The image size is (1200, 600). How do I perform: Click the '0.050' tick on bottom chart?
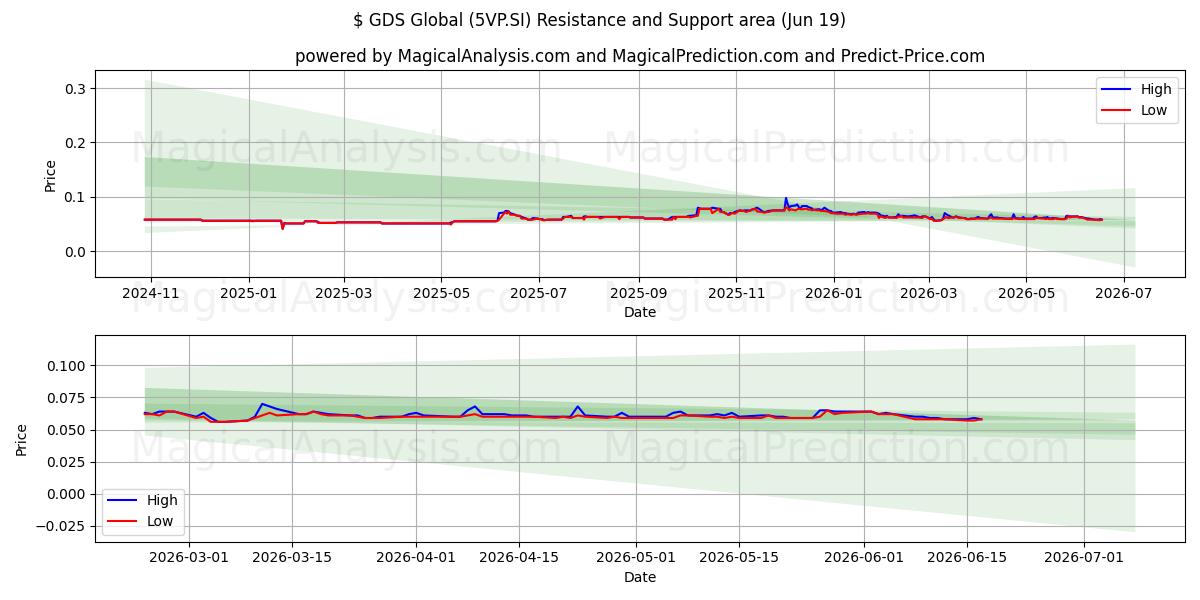tap(66, 430)
